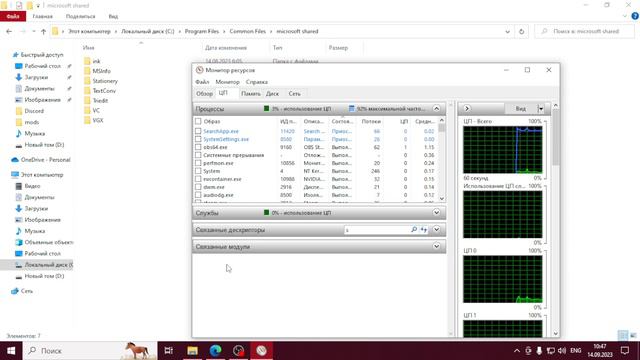Go up one folder level in Explorer

43,31
